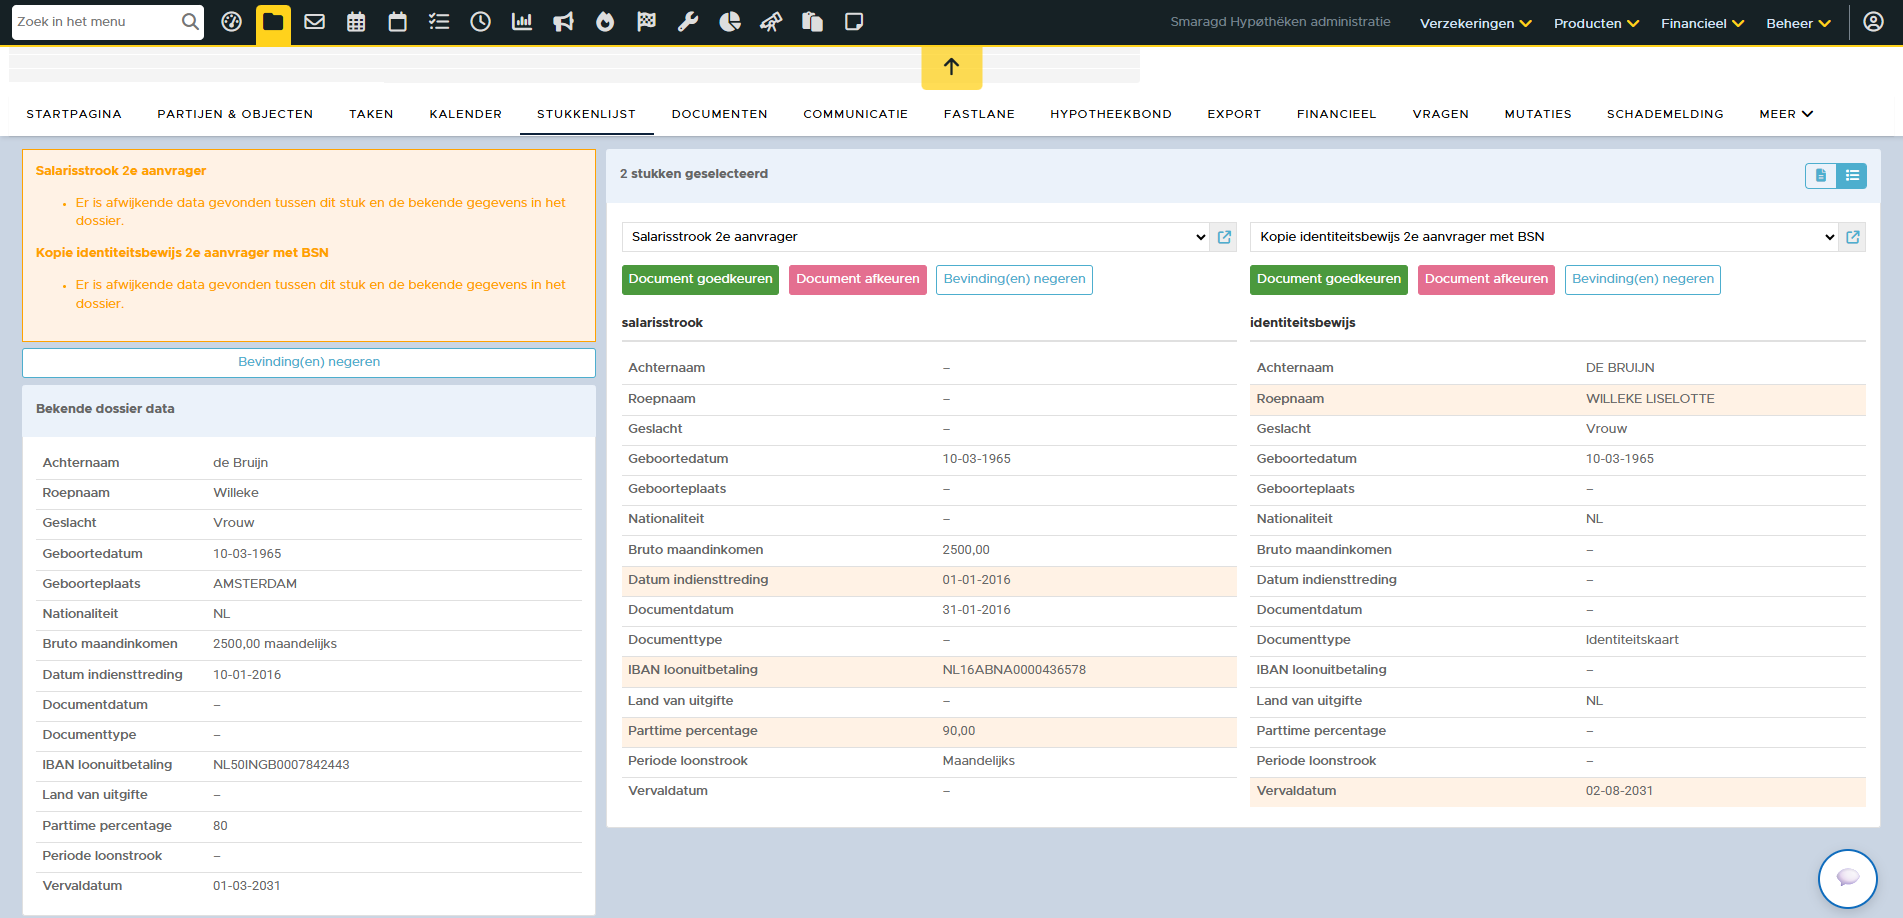
Task: Expand the MEER navigation menu
Action: click(x=1786, y=114)
